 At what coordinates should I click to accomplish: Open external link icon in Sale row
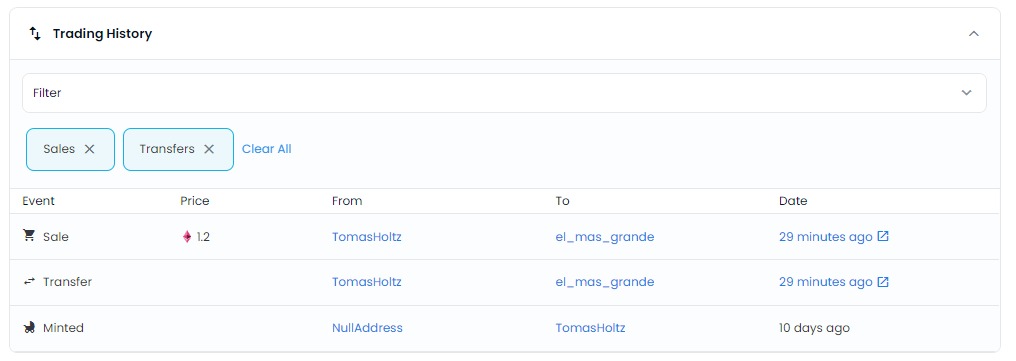(x=883, y=236)
